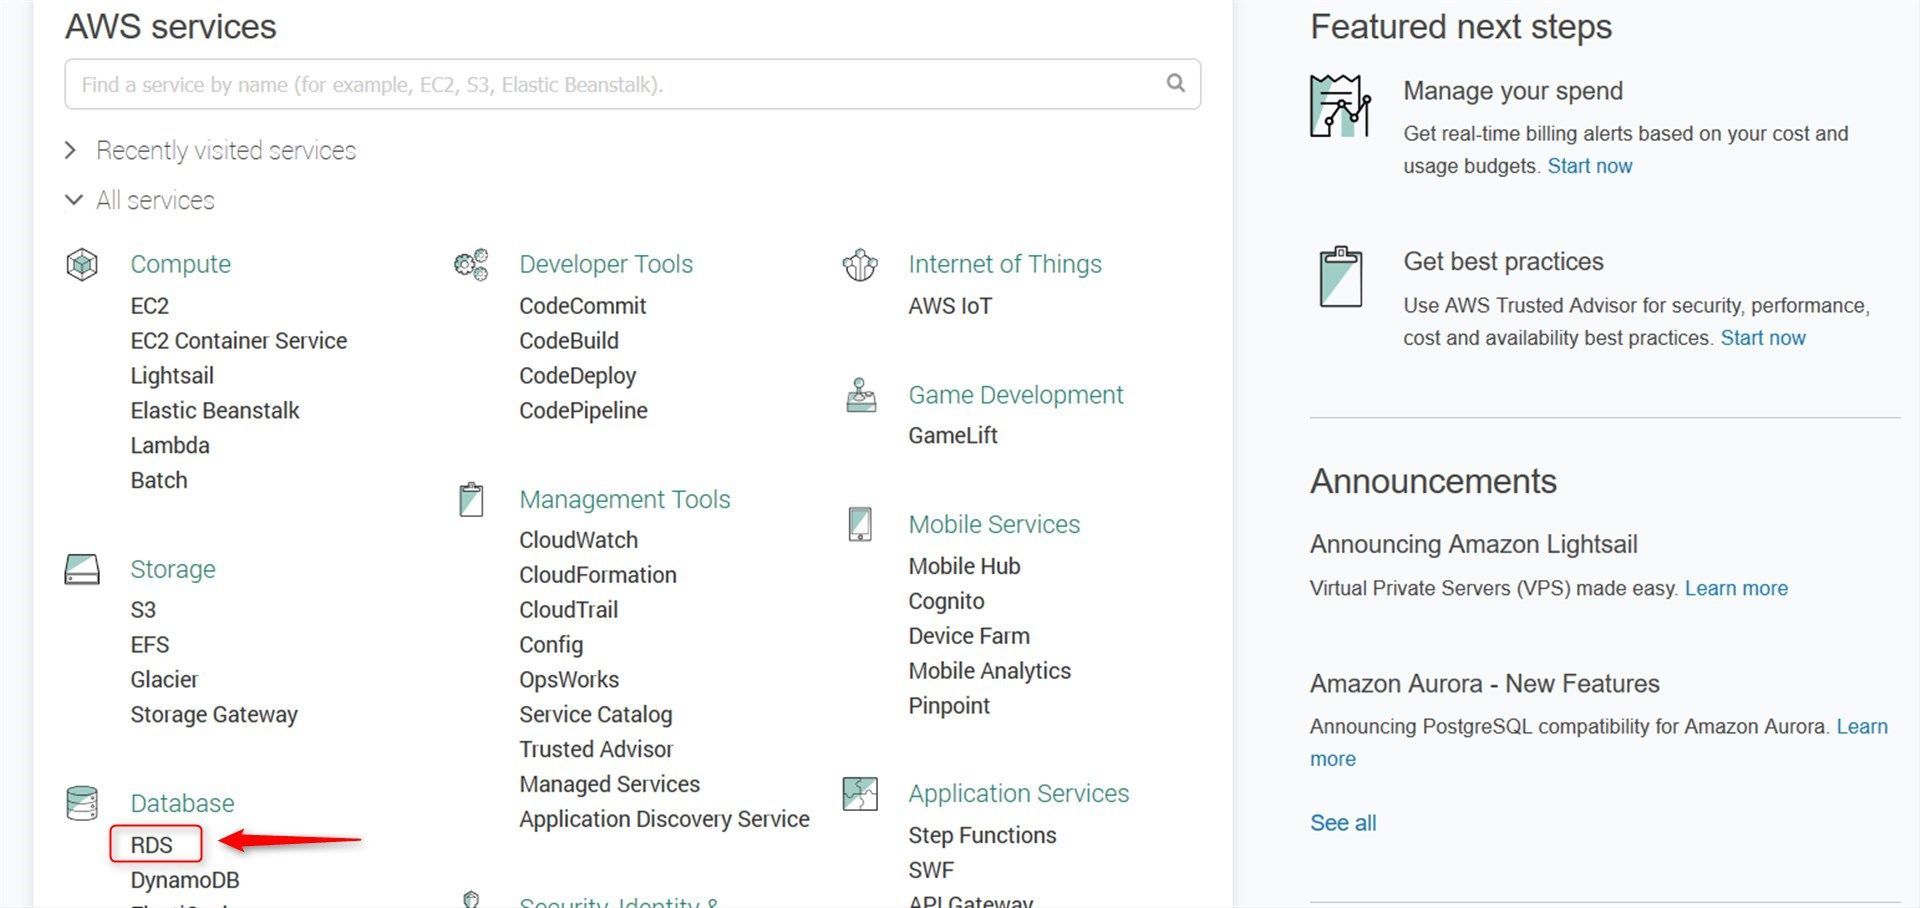1920x908 pixels.
Task: Open CodeBuild
Action: pyautogui.click(x=569, y=341)
